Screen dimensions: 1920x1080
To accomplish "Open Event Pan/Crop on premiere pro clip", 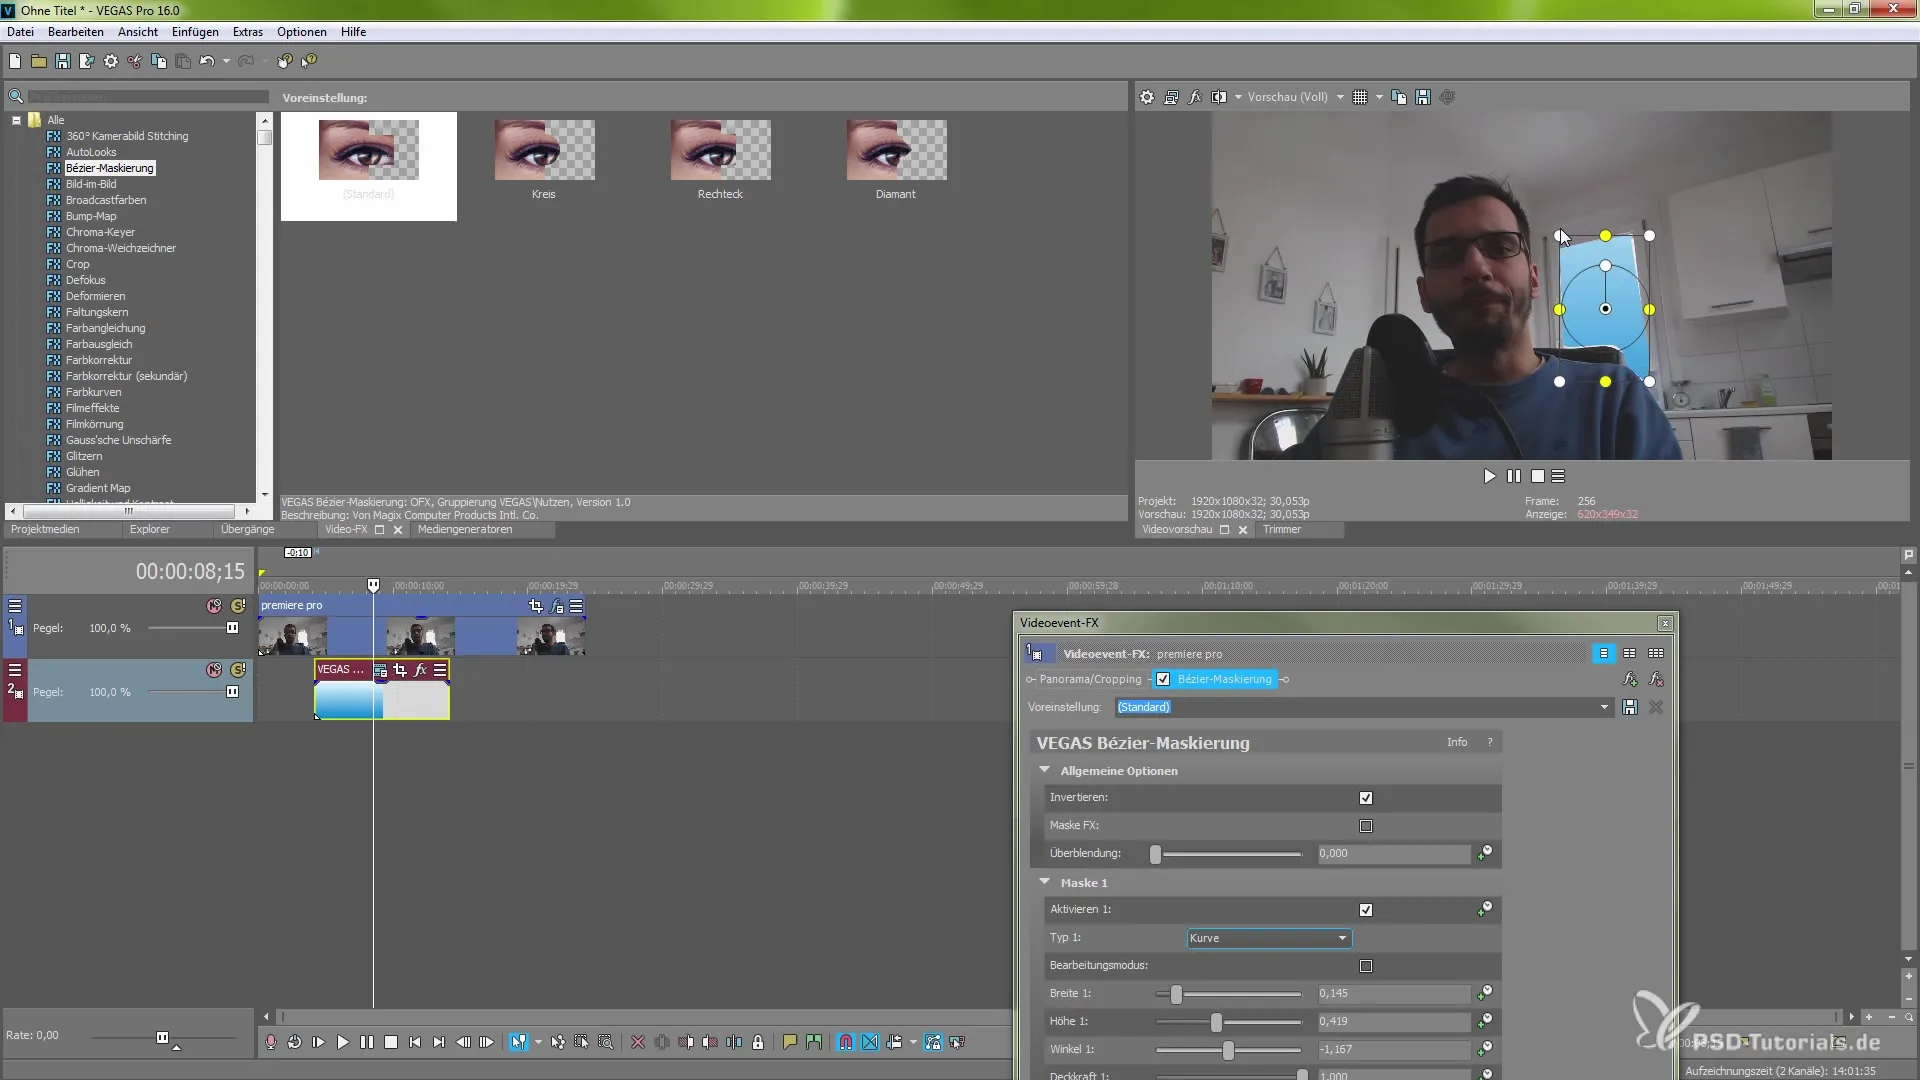I will pyautogui.click(x=536, y=606).
